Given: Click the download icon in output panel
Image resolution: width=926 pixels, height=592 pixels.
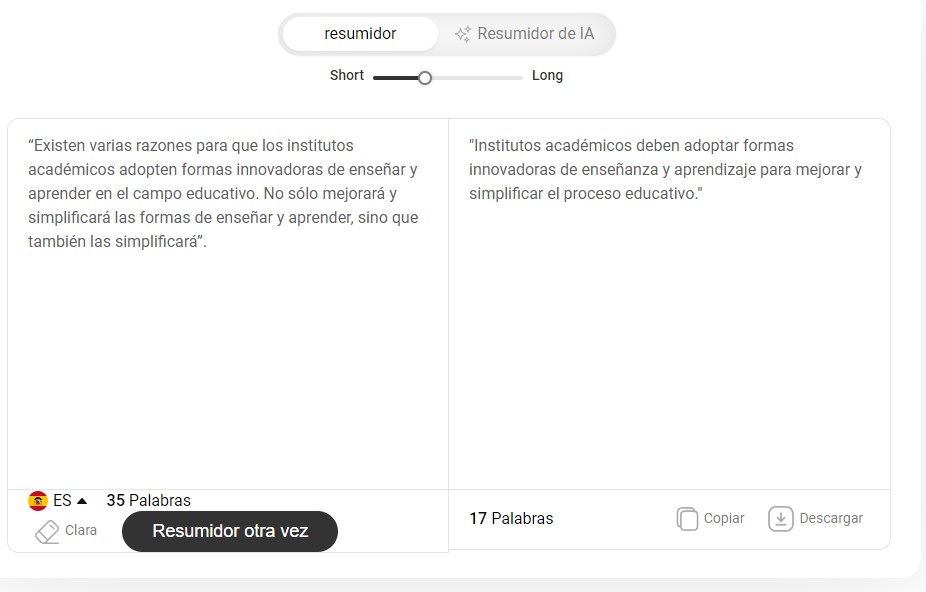Looking at the screenshot, I should click(780, 519).
